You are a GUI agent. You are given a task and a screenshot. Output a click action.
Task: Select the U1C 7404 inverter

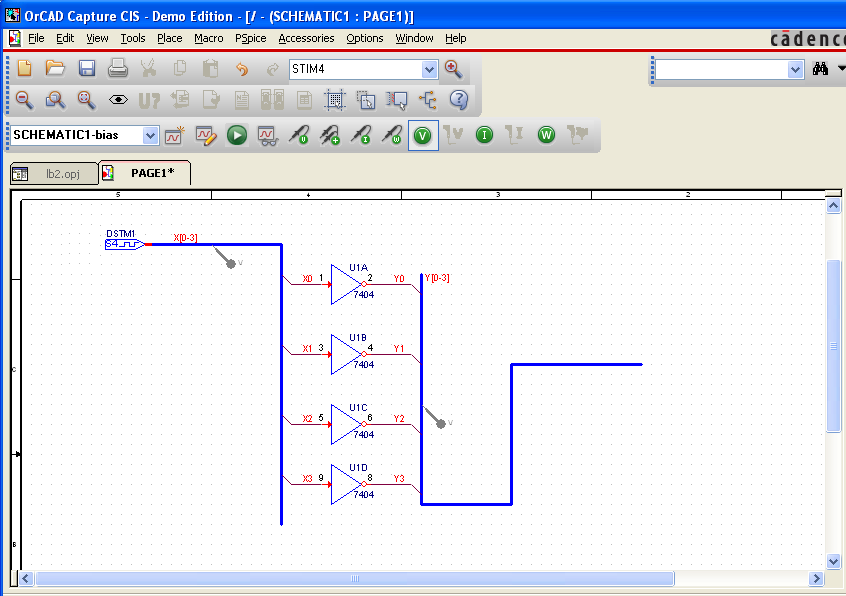point(346,424)
